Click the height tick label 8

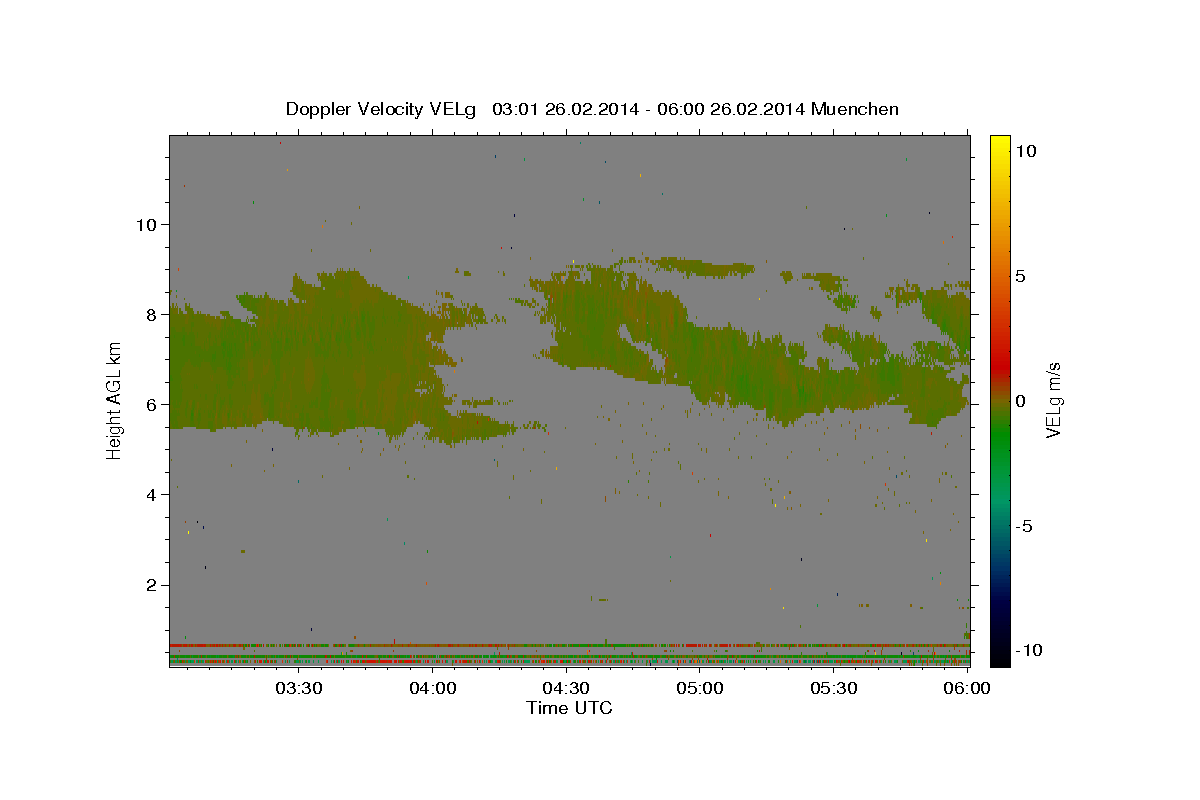pyautogui.click(x=152, y=314)
